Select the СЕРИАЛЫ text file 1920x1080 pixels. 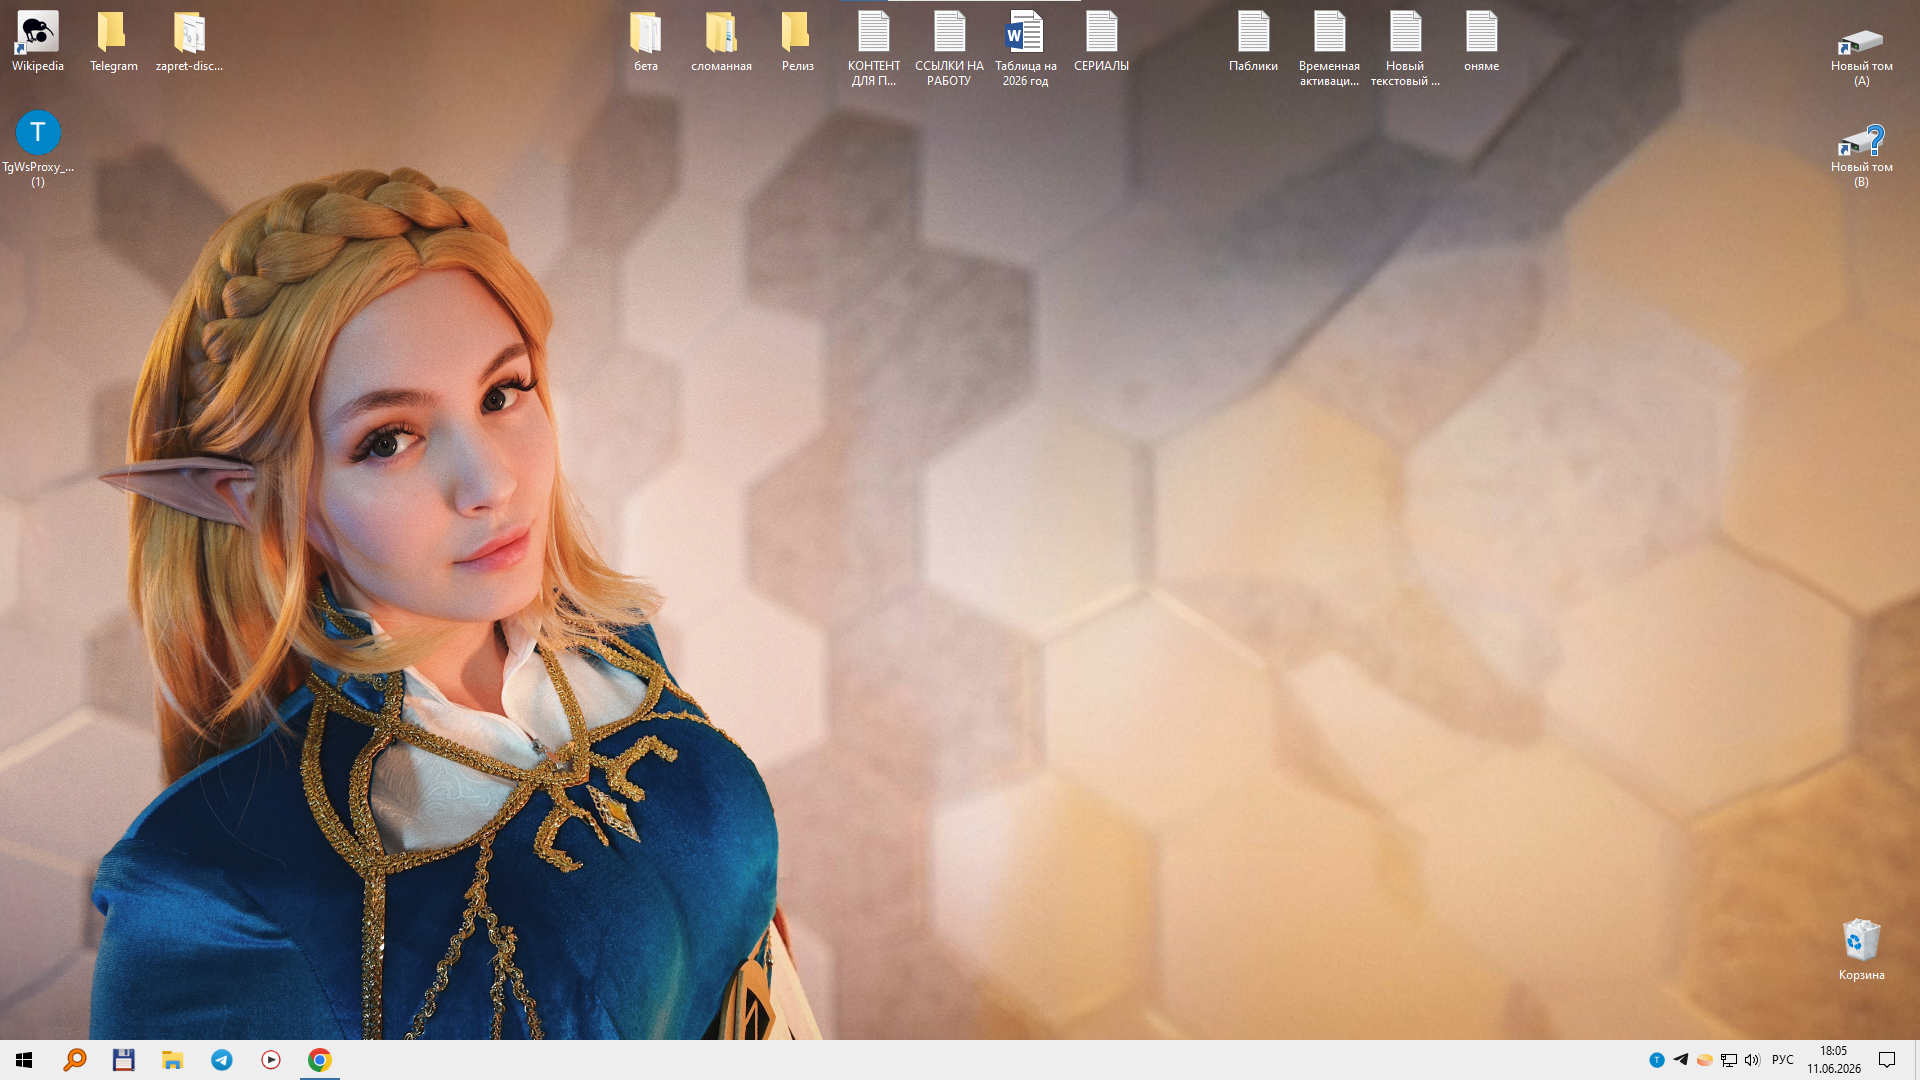(x=1101, y=42)
